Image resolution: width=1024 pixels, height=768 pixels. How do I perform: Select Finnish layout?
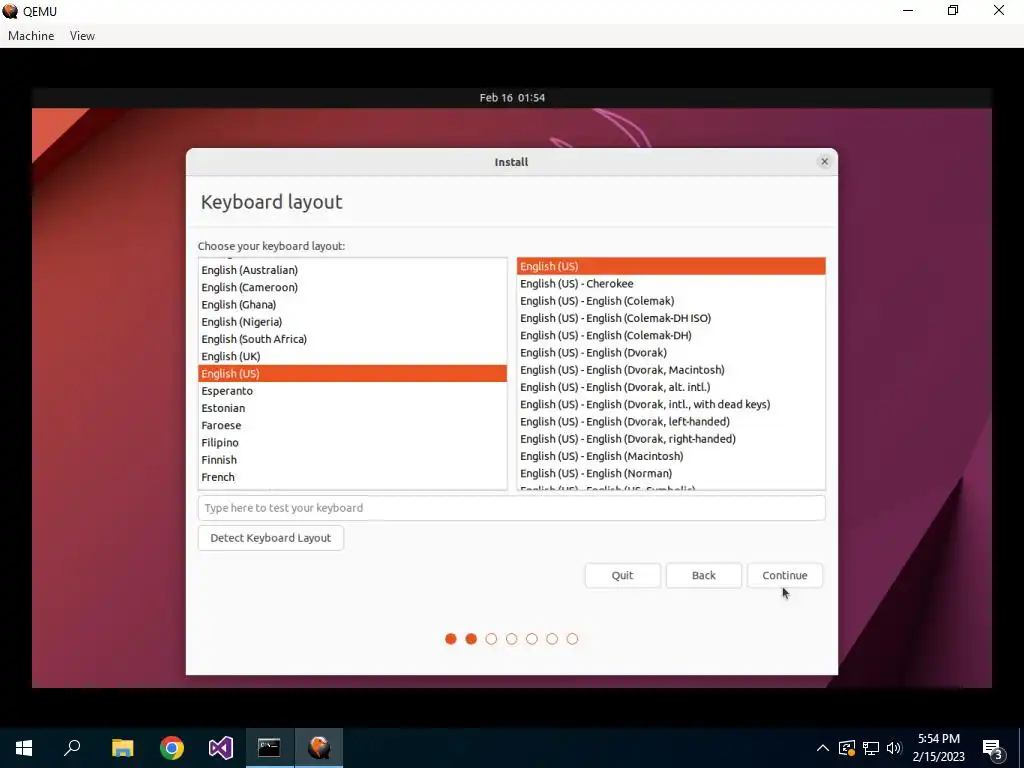tap(353, 460)
